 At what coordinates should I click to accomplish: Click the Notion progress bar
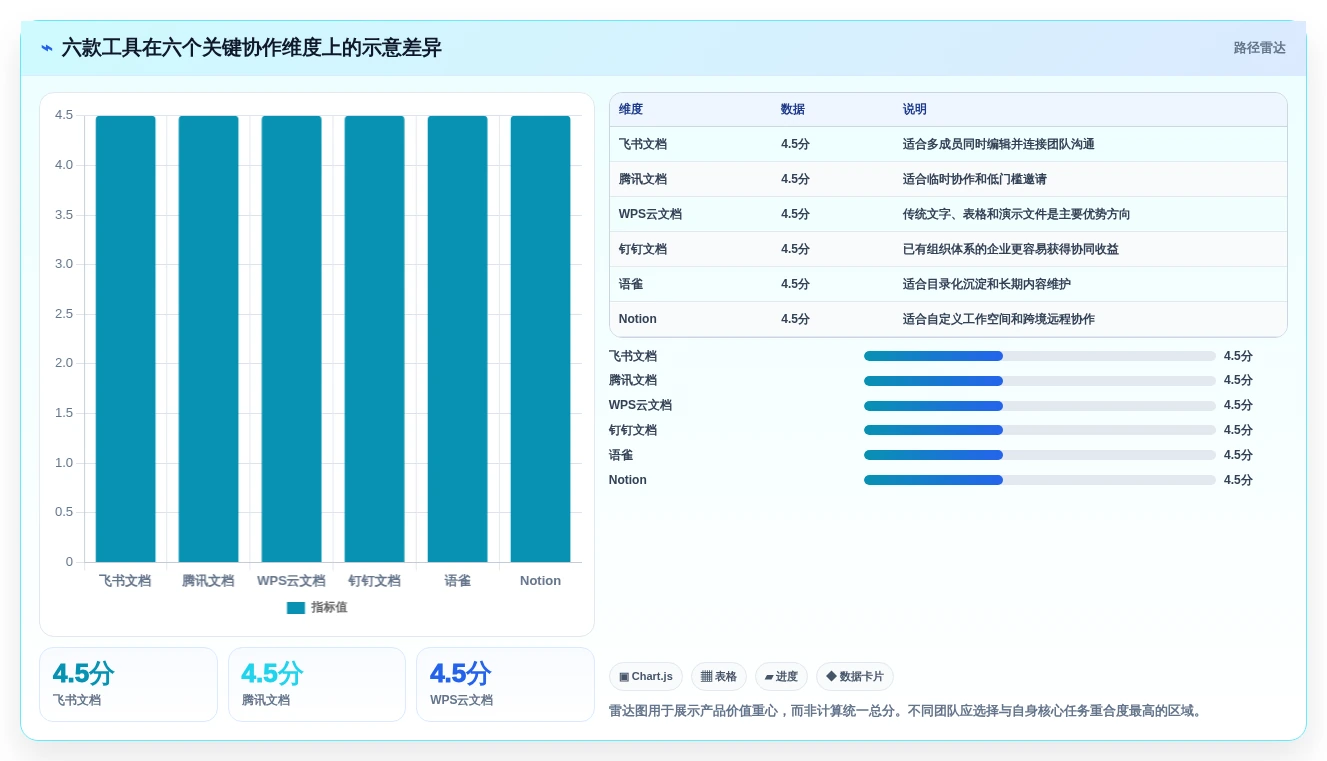point(1040,480)
